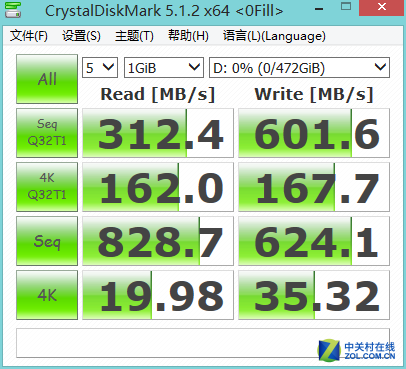Open the test count dropdown showing 5

point(100,68)
